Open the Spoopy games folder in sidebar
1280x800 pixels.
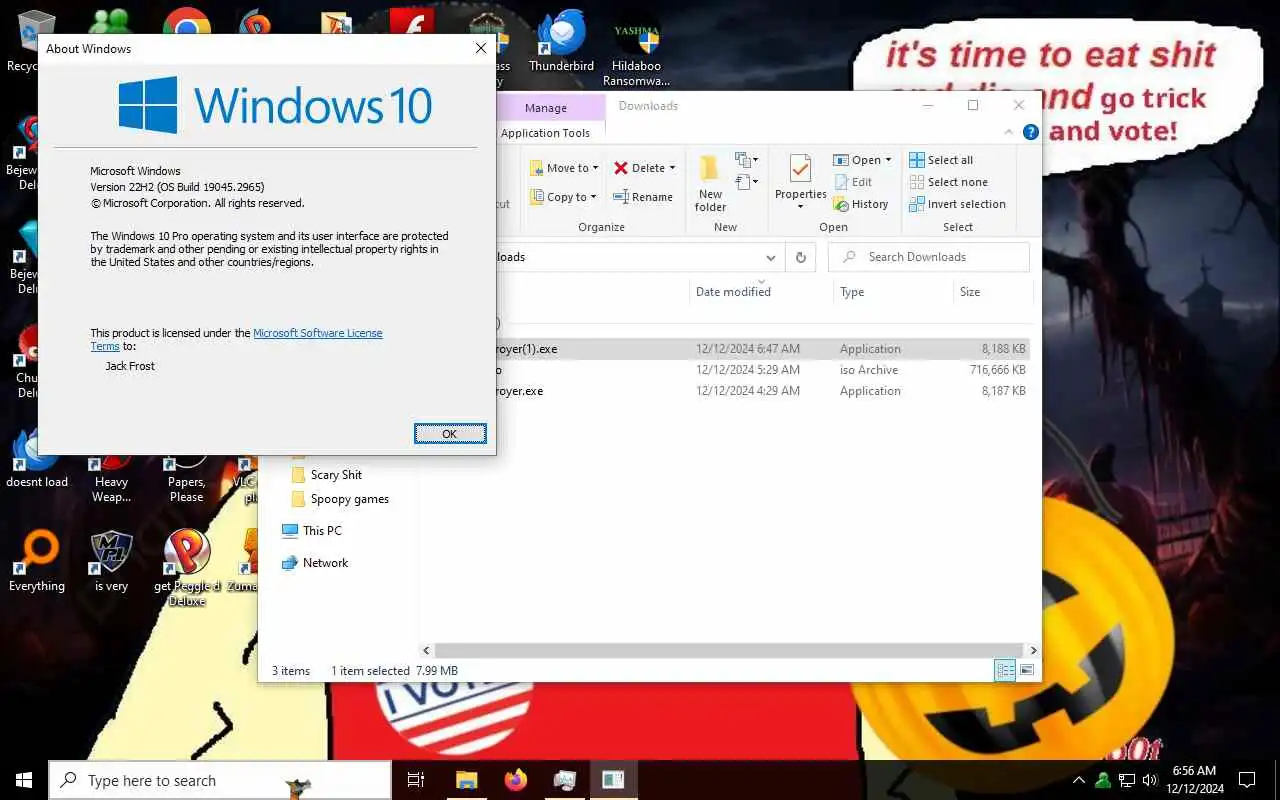coord(349,499)
